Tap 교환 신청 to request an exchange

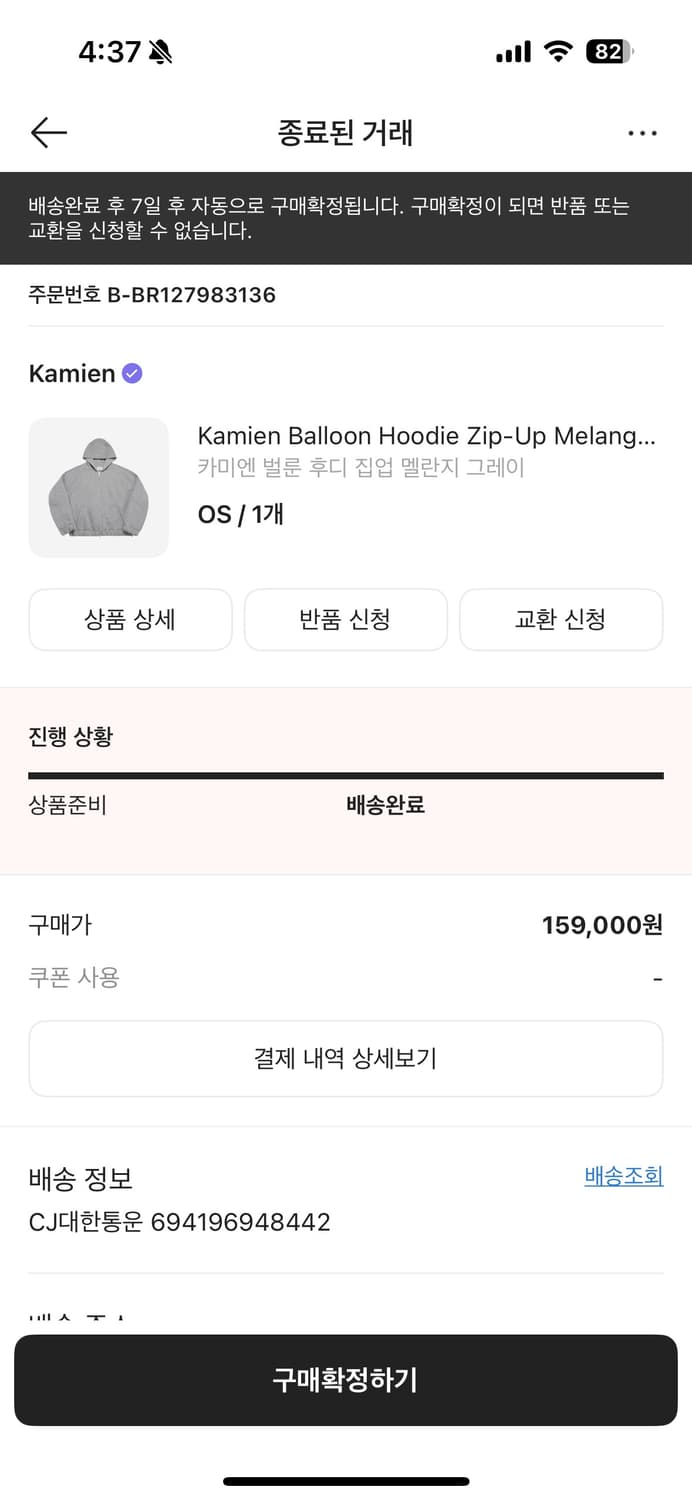tap(561, 620)
